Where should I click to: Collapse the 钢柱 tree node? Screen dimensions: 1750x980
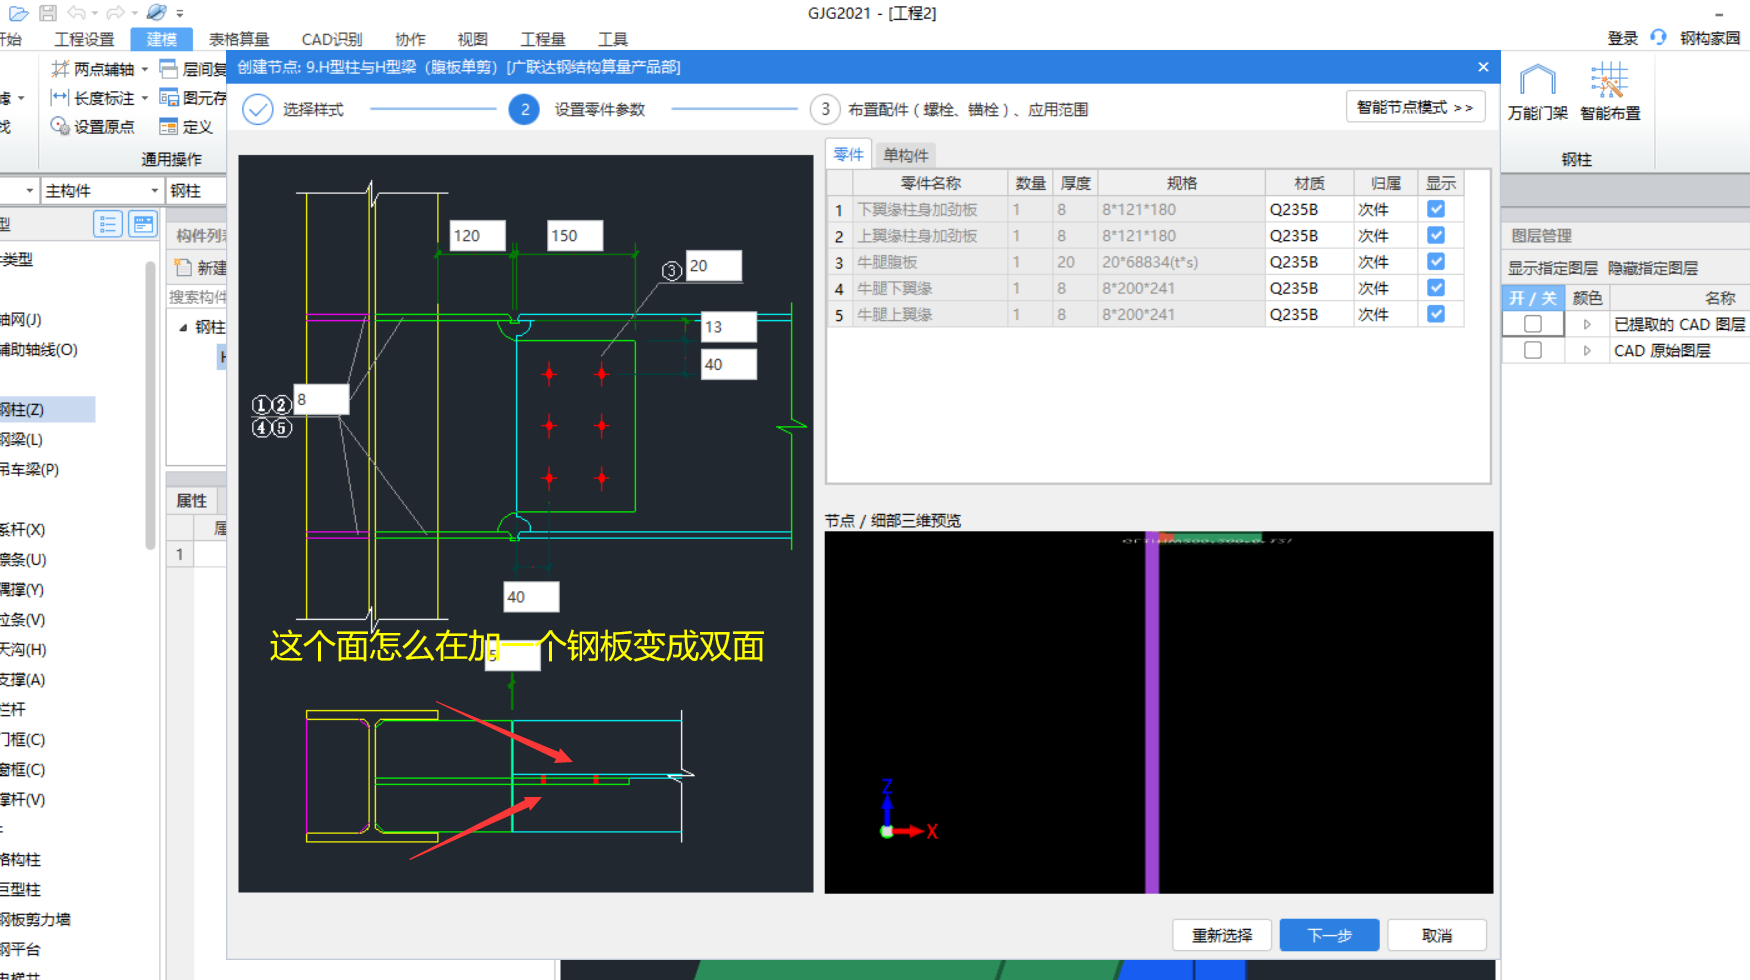point(182,327)
